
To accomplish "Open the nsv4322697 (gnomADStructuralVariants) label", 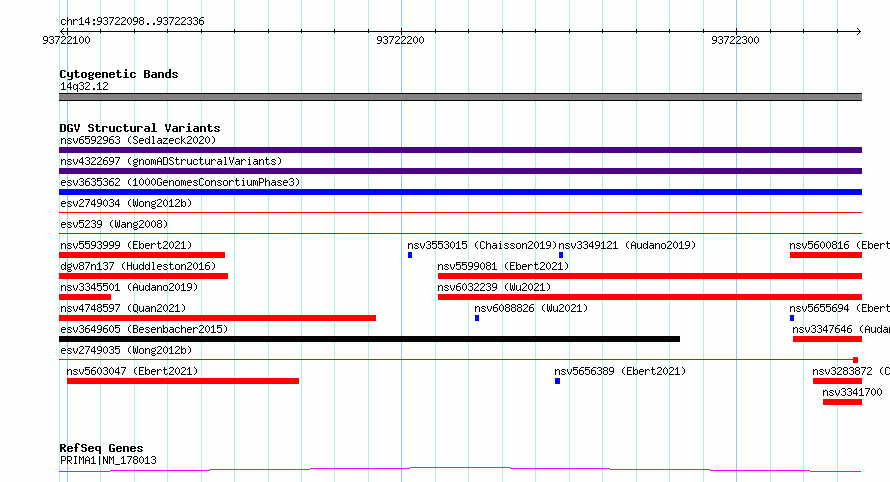I will point(171,161).
